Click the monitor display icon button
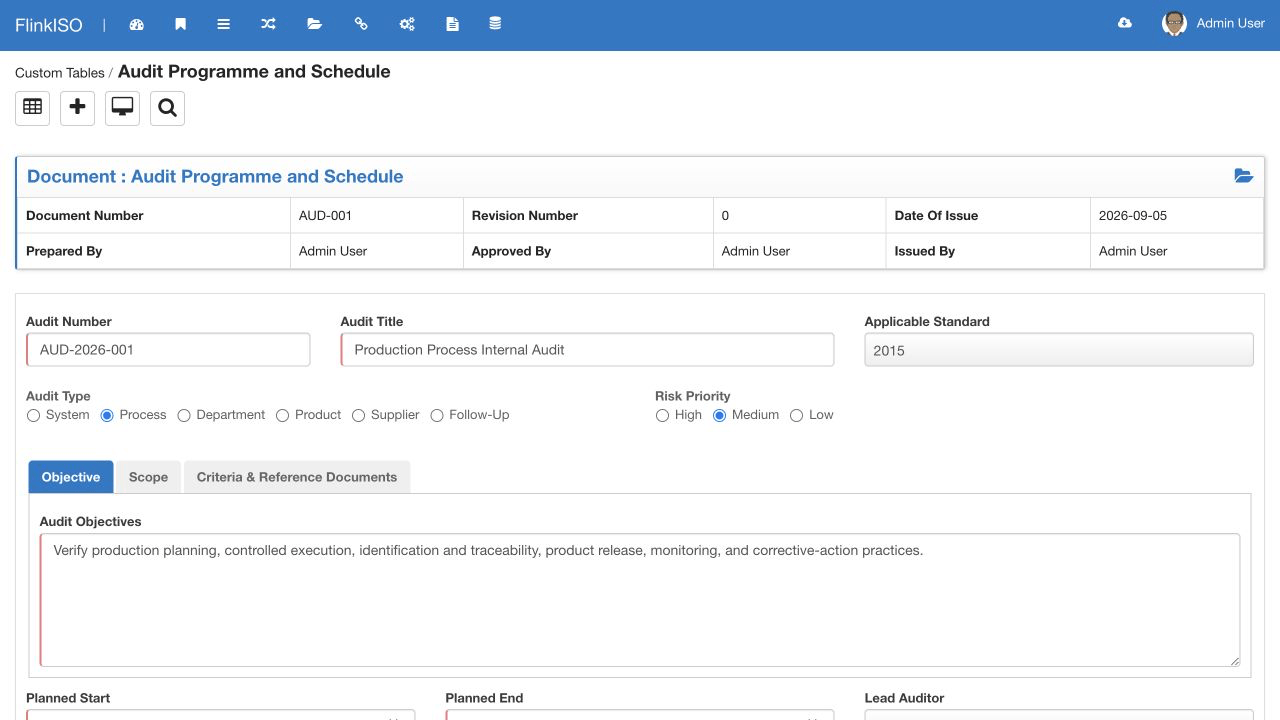The image size is (1280, 720). pyautogui.click(x=122, y=108)
